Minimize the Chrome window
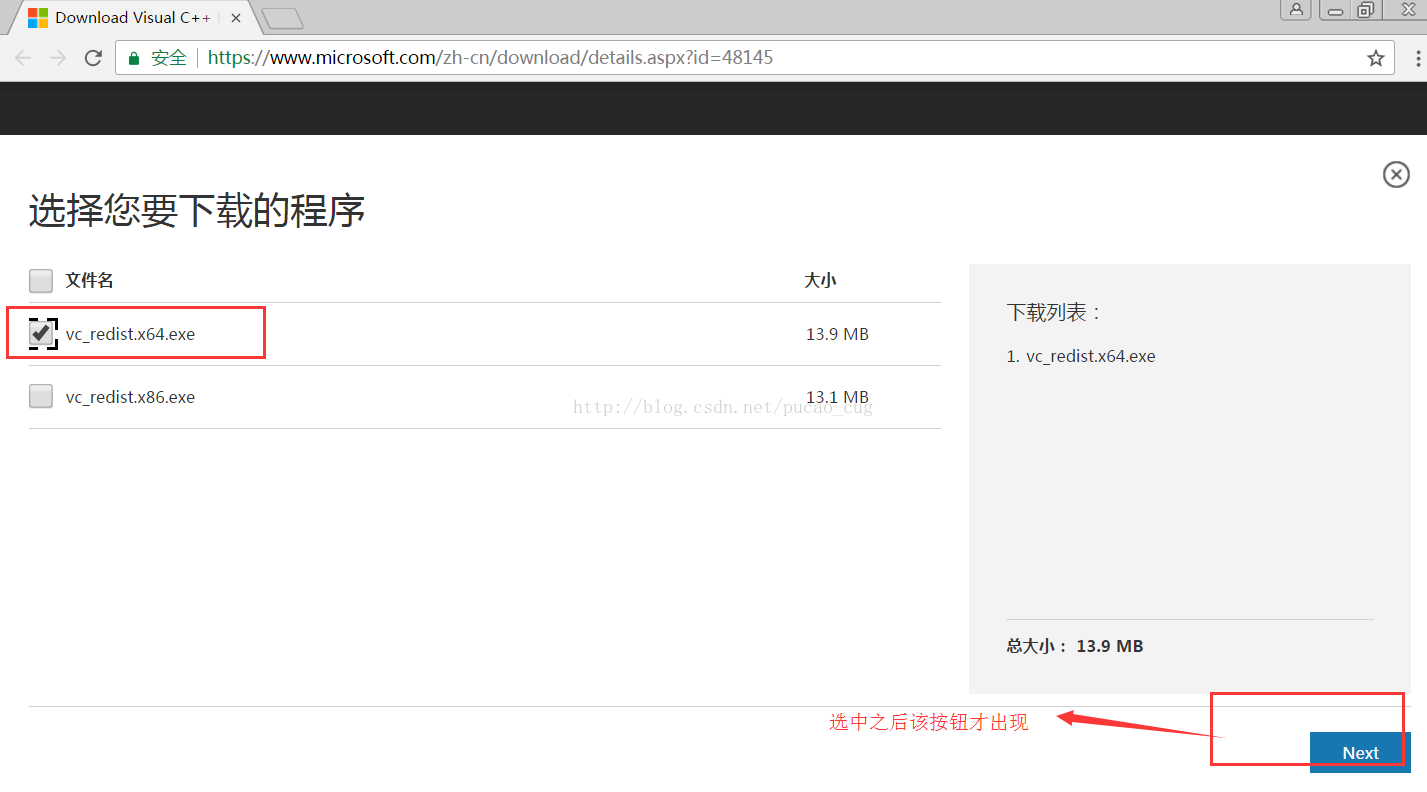Viewport: 1427px width, 792px height. coord(1334,10)
